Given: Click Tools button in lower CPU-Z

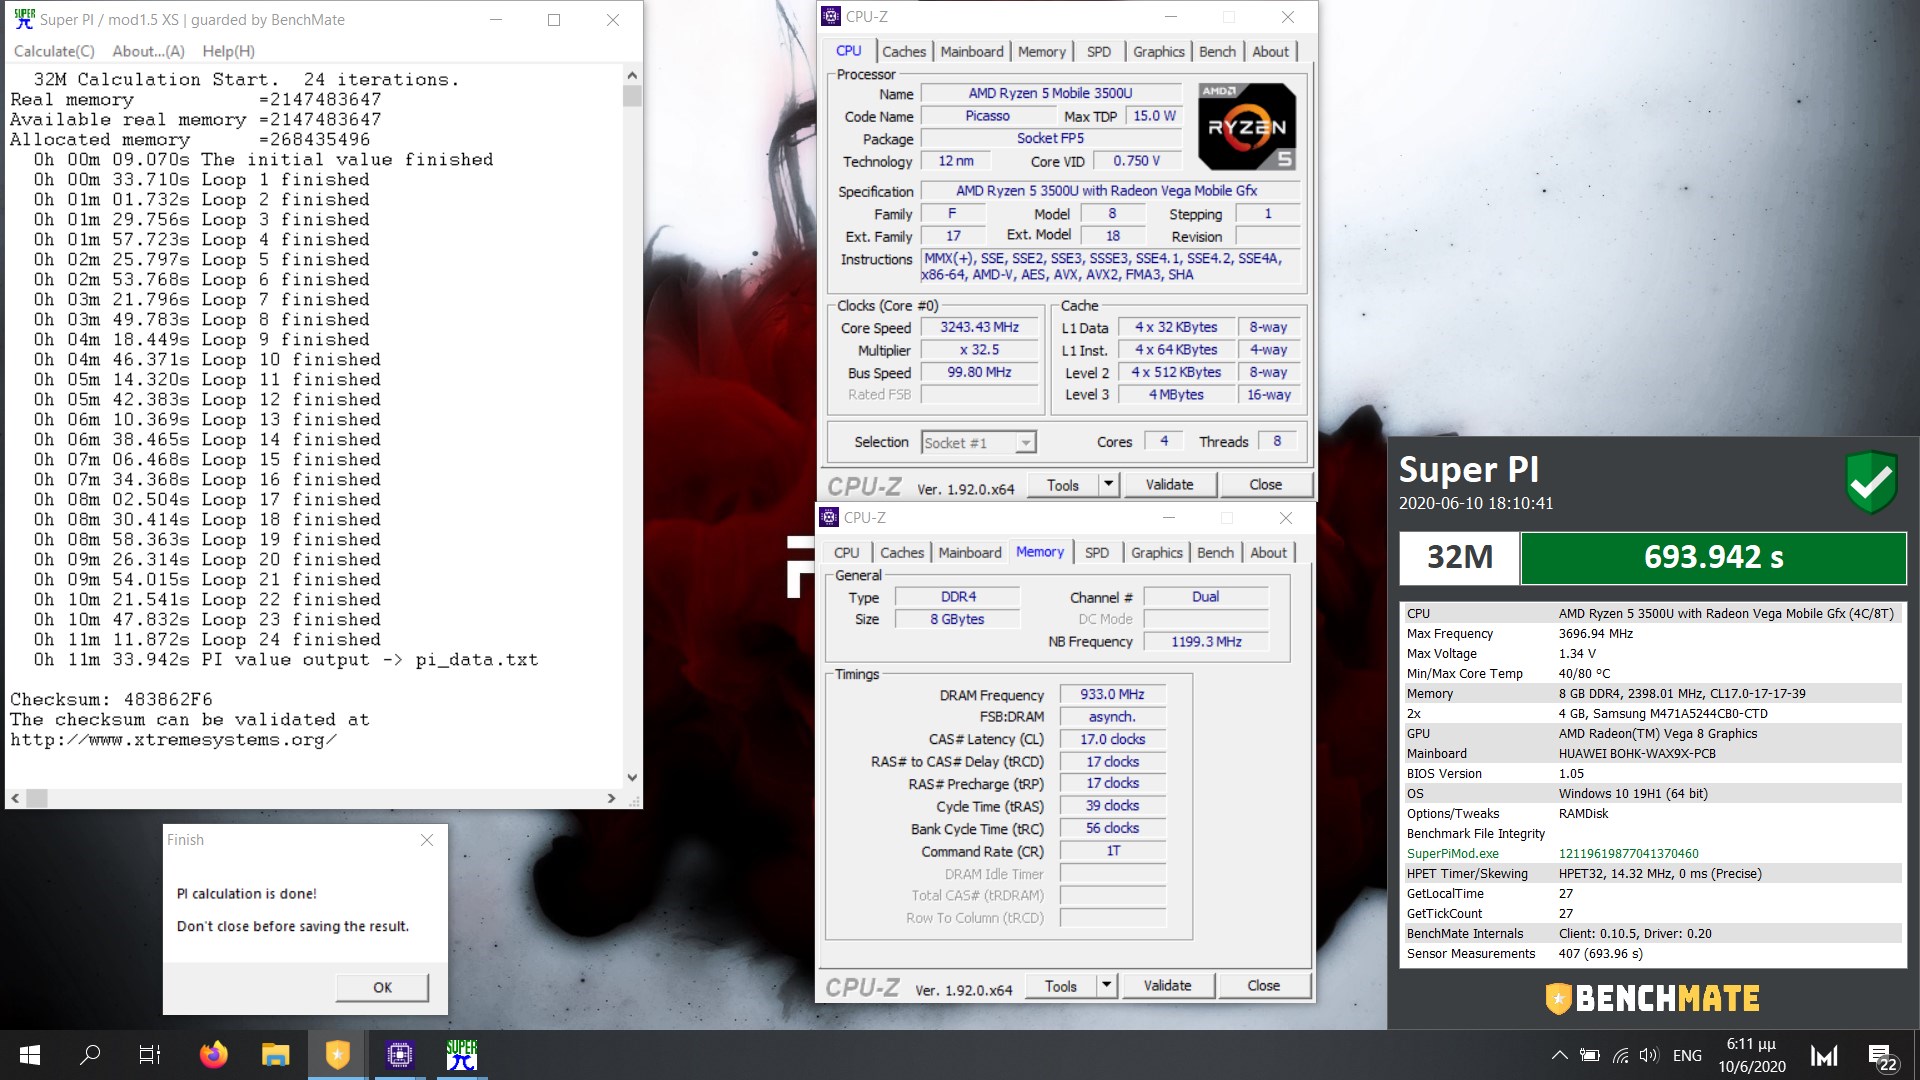Looking at the screenshot, I should pos(1061,985).
